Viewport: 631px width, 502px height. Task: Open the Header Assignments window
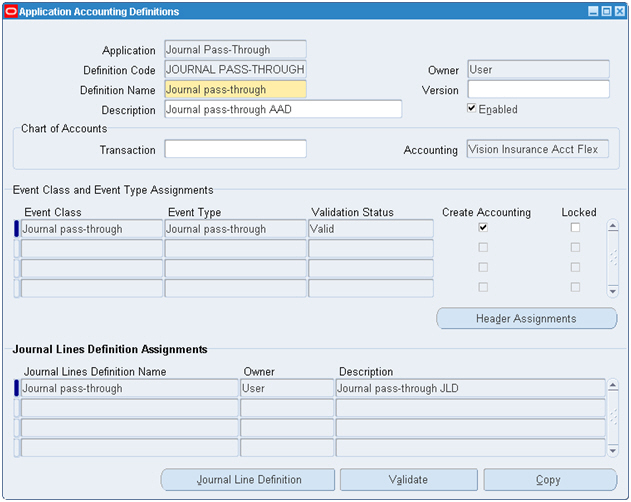click(x=526, y=318)
